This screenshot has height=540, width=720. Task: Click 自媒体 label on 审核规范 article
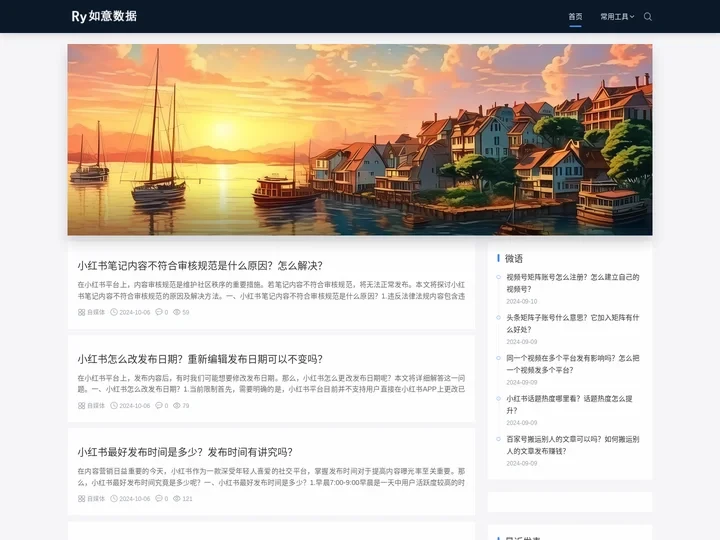point(96,312)
